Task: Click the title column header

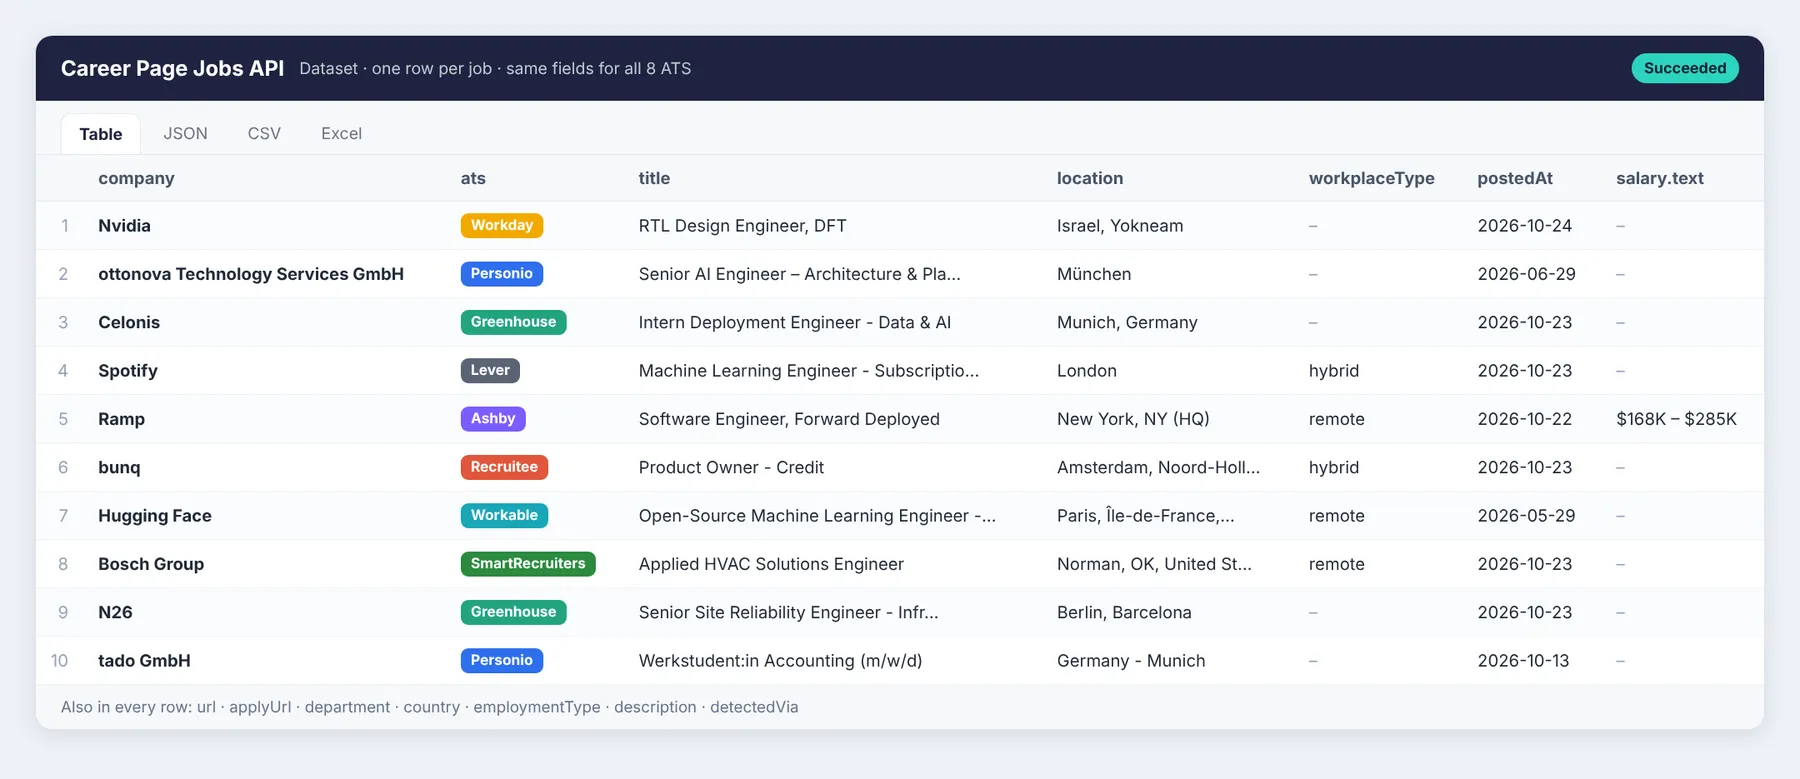Action: tap(654, 178)
